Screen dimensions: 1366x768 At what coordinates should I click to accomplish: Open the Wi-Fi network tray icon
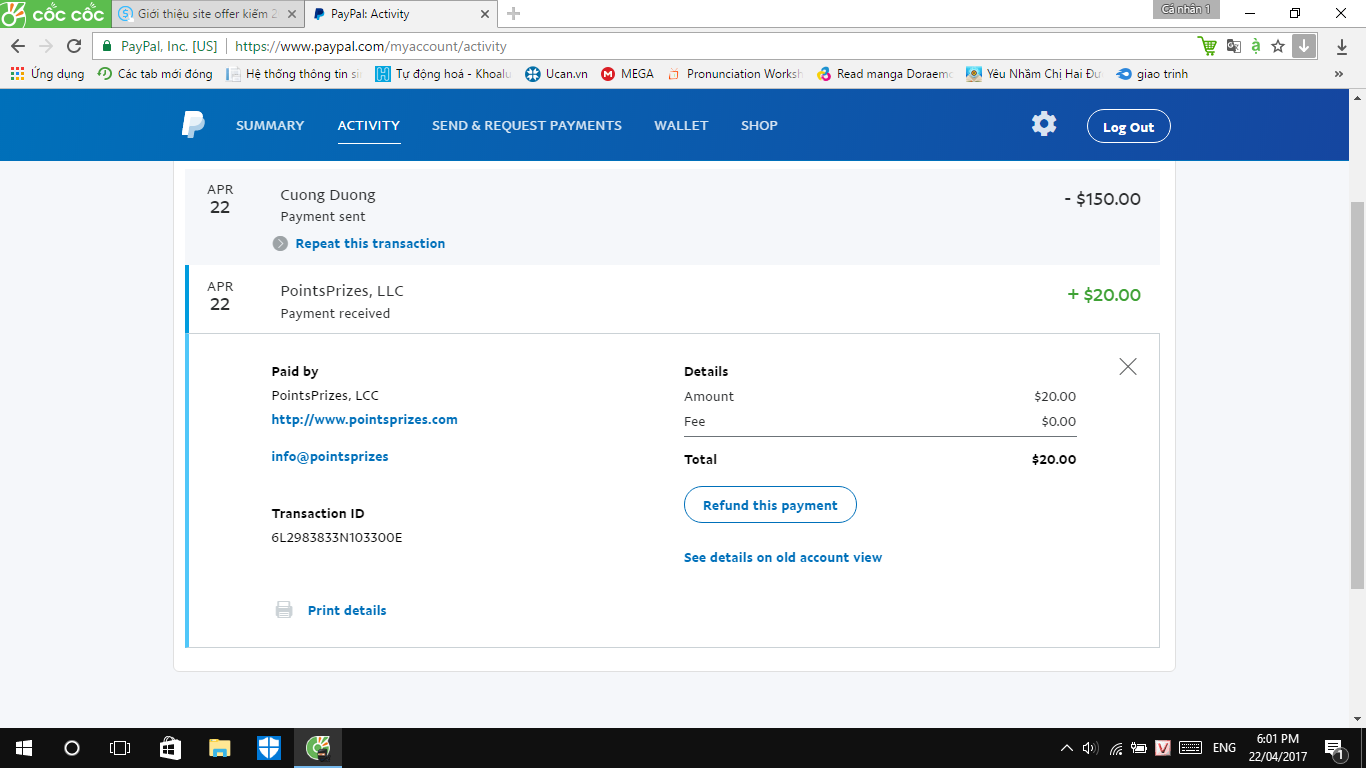click(1116, 748)
